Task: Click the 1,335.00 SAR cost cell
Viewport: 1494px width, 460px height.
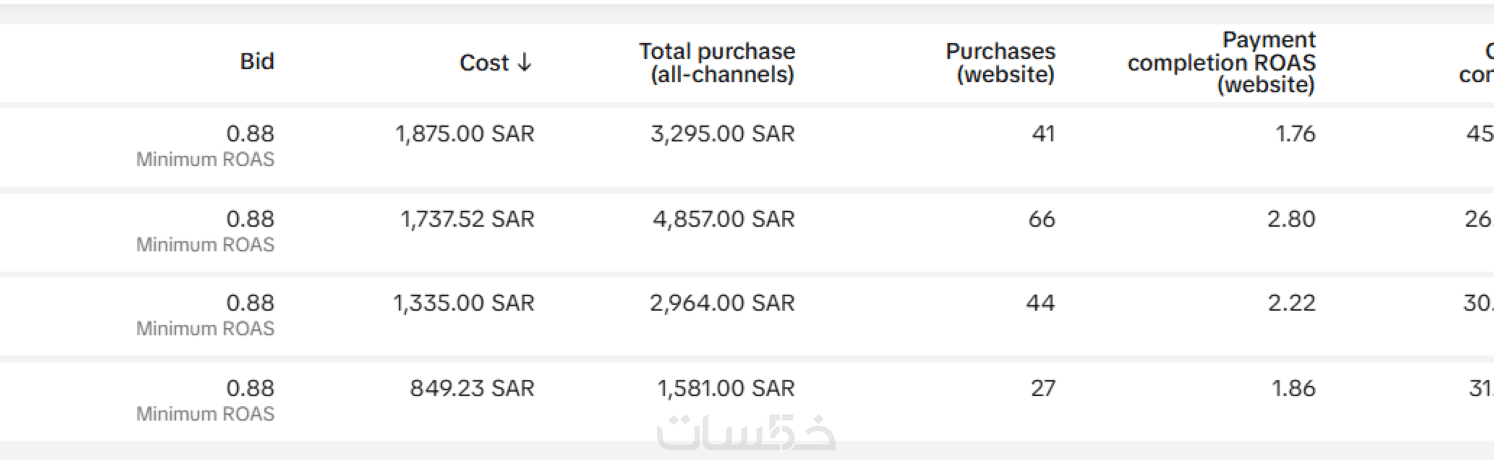Action: (464, 303)
